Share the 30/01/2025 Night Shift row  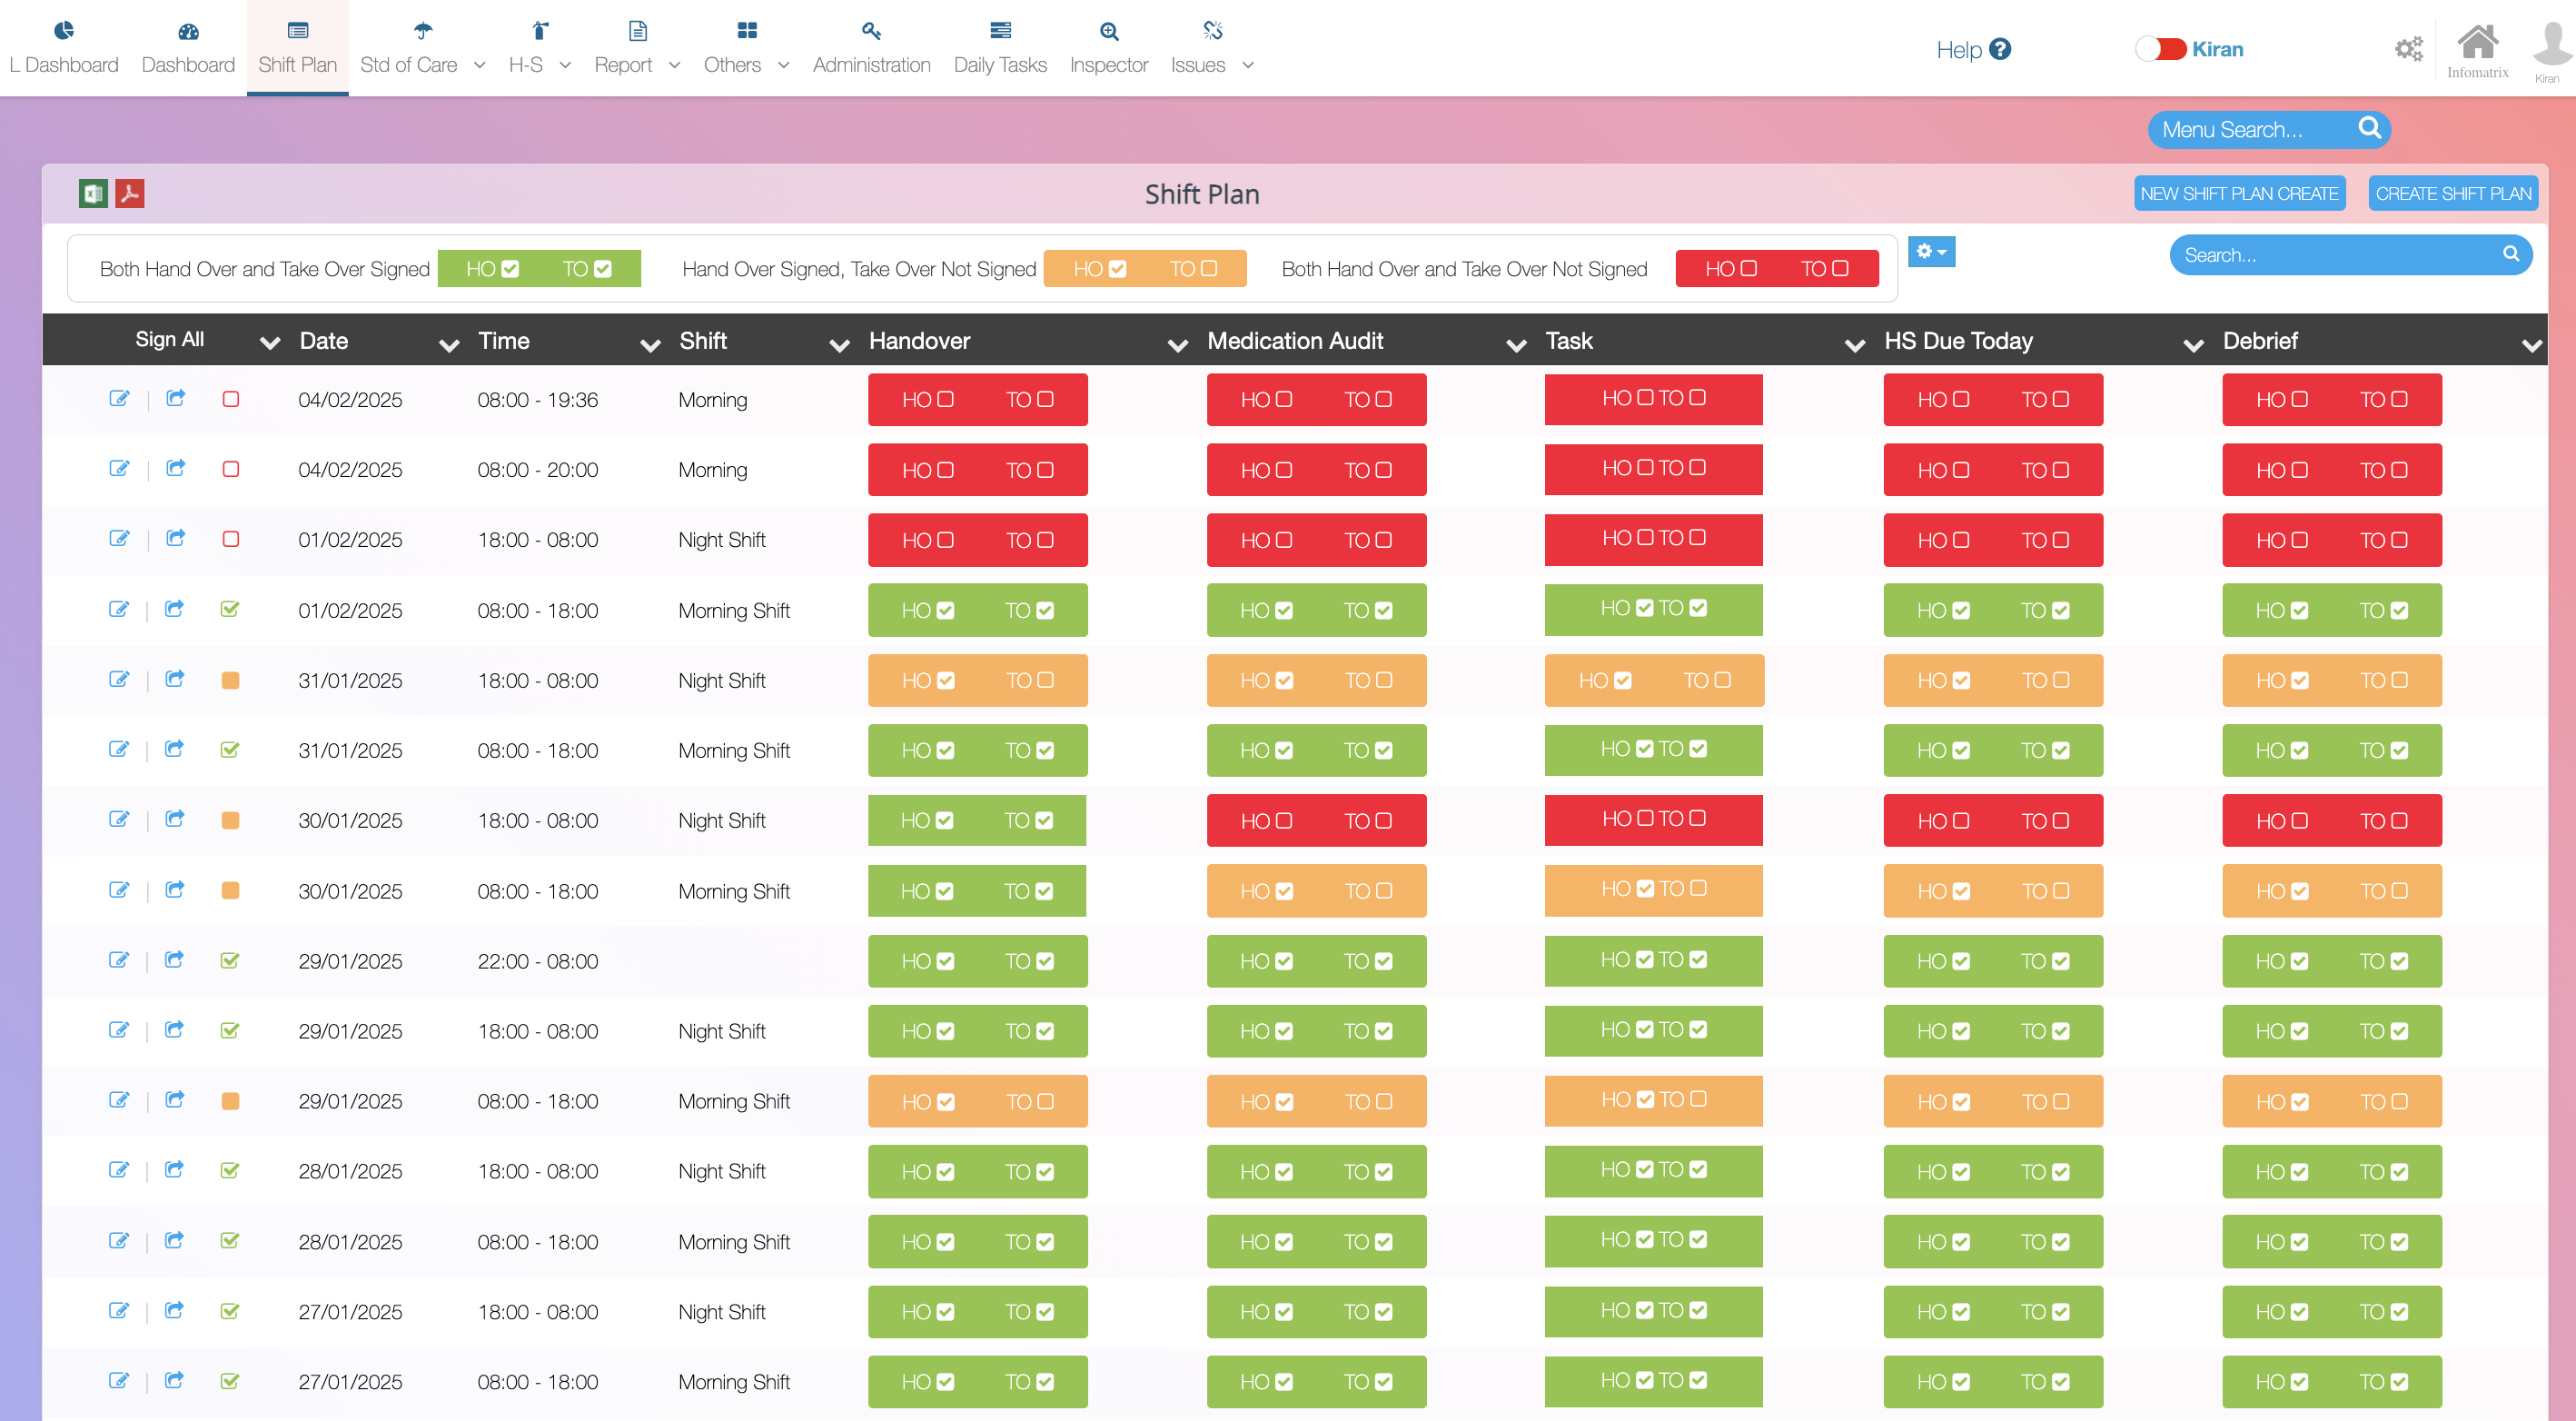tap(175, 819)
